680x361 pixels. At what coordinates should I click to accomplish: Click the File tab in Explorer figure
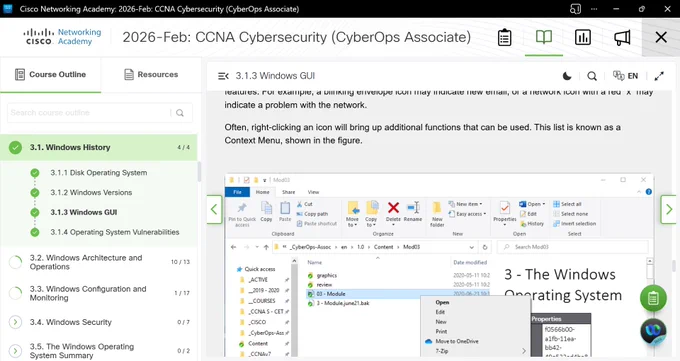coord(237,192)
